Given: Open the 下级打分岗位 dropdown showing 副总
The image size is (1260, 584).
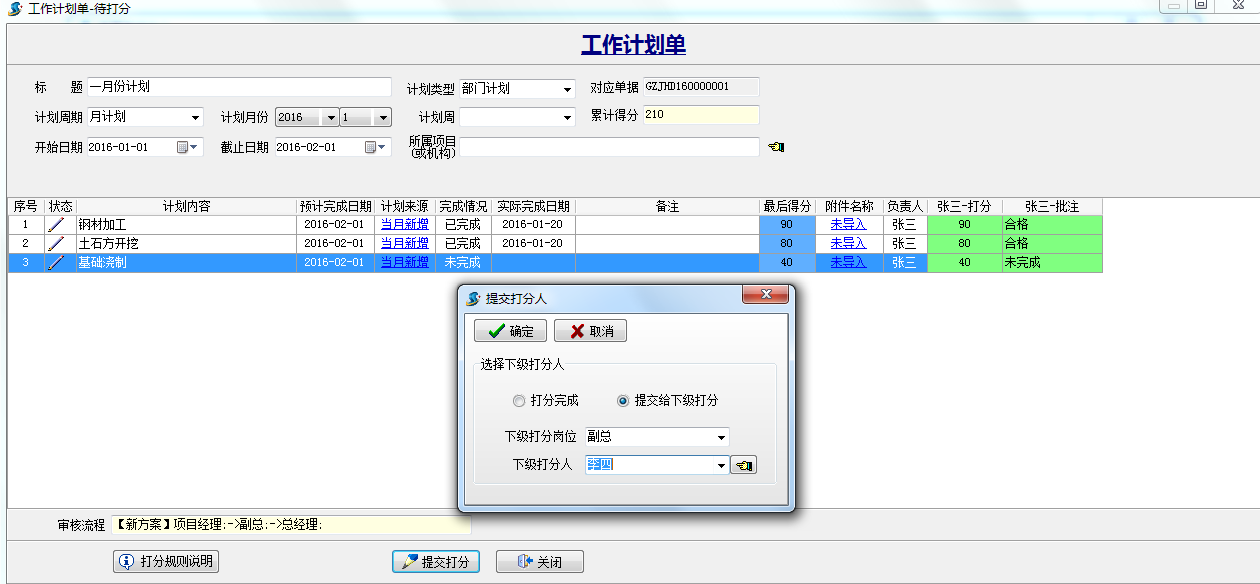Looking at the screenshot, I should tap(723, 436).
